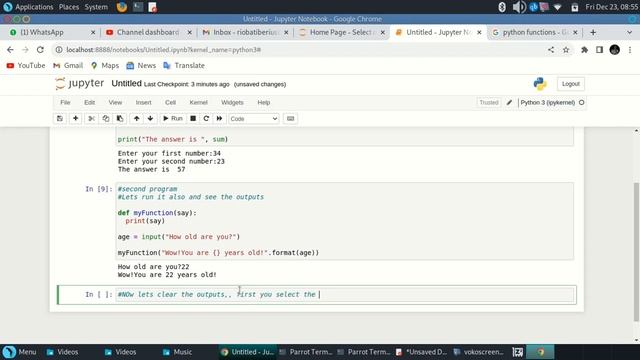Click the notebook vertical scrollbar
This screenshot has height=360, width=640.
pyautogui.click(x=636, y=251)
